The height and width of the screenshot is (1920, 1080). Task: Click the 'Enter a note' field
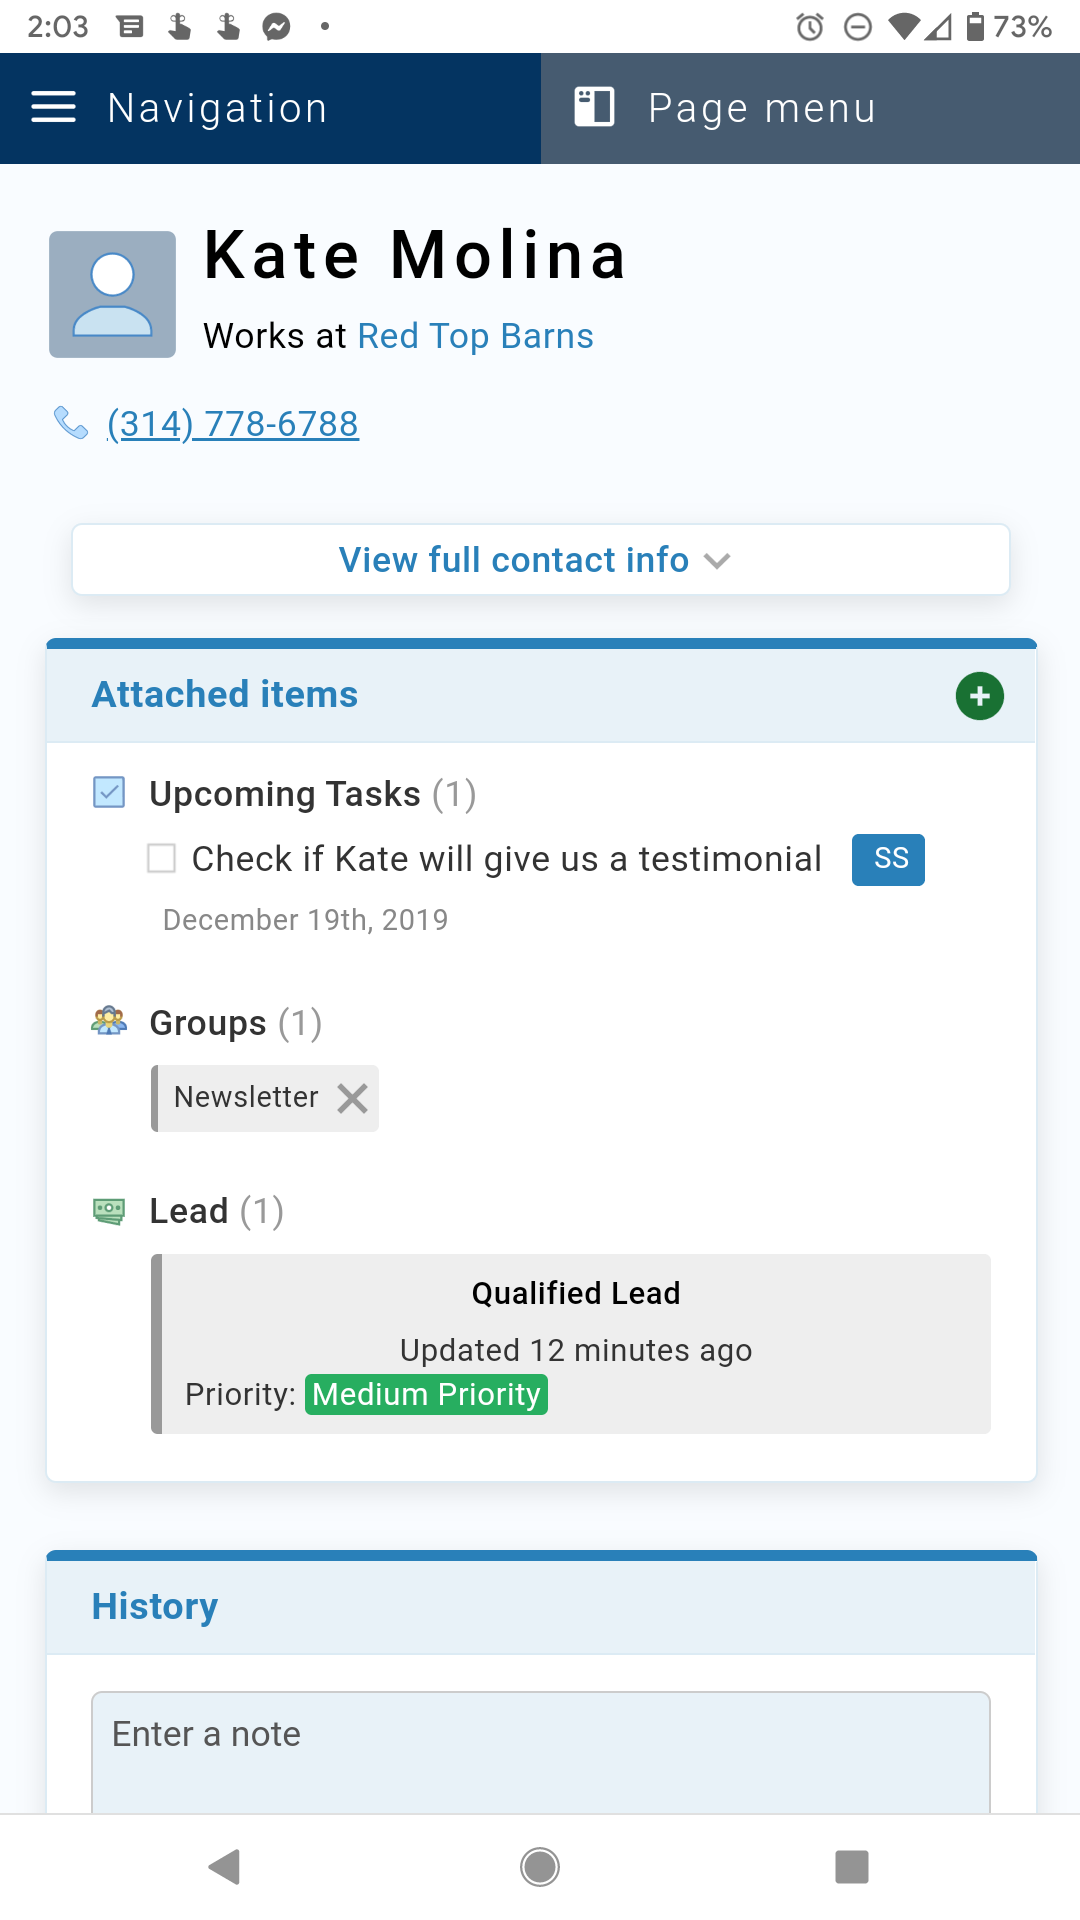click(x=540, y=1735)
